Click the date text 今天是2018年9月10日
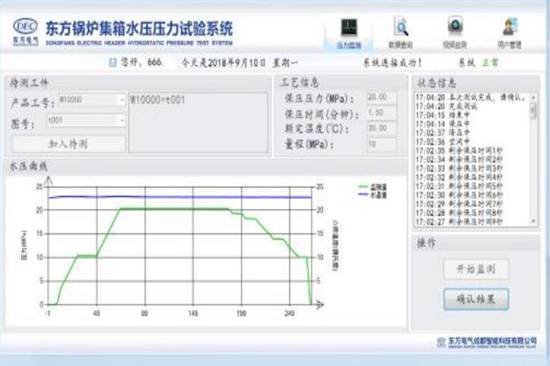 coord(224,63)
